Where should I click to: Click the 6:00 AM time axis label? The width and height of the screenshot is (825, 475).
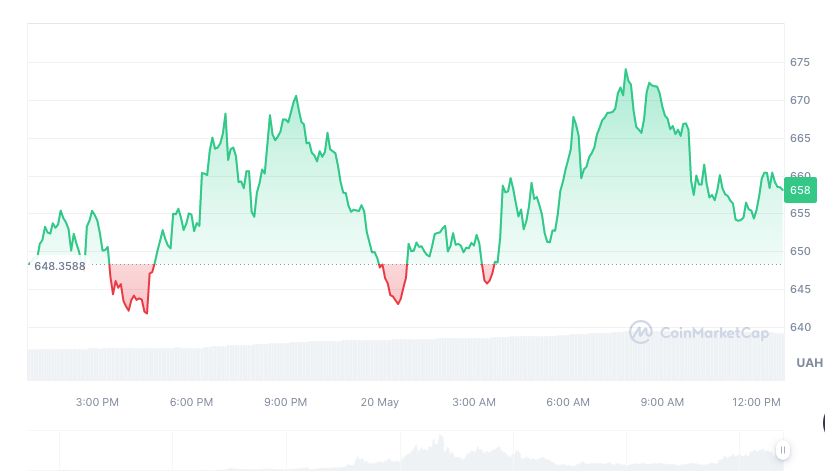pyautogui.click(x=568, y=402)
